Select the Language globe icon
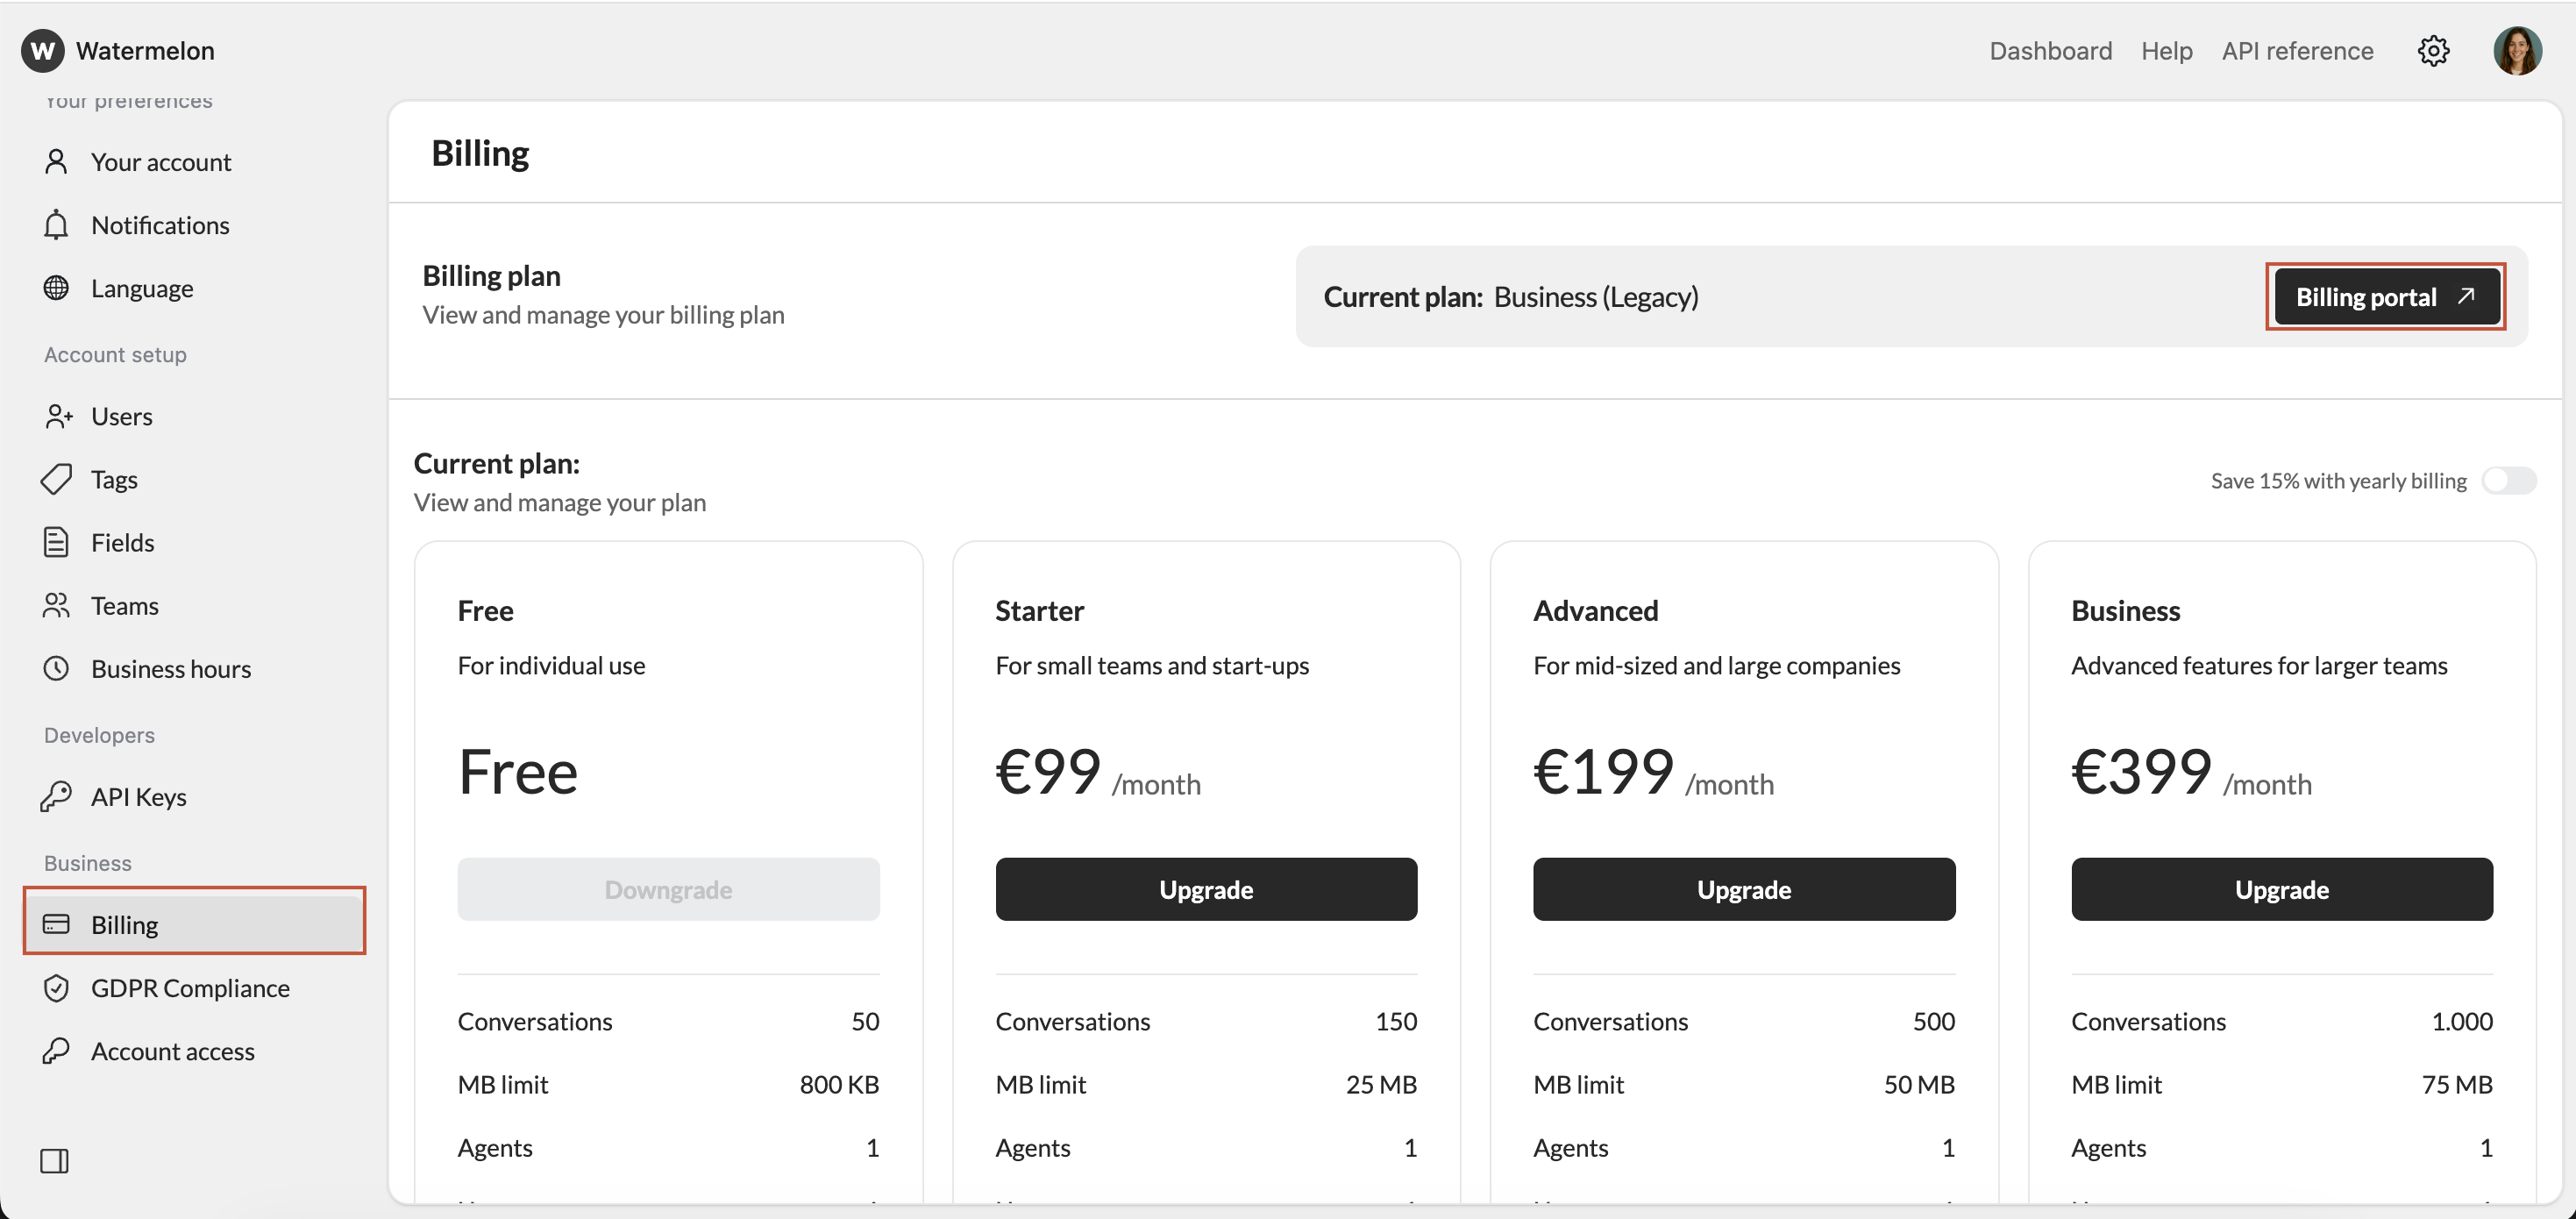Image resolution: width=2576 pixels, height=1219 pixels. 57,288
